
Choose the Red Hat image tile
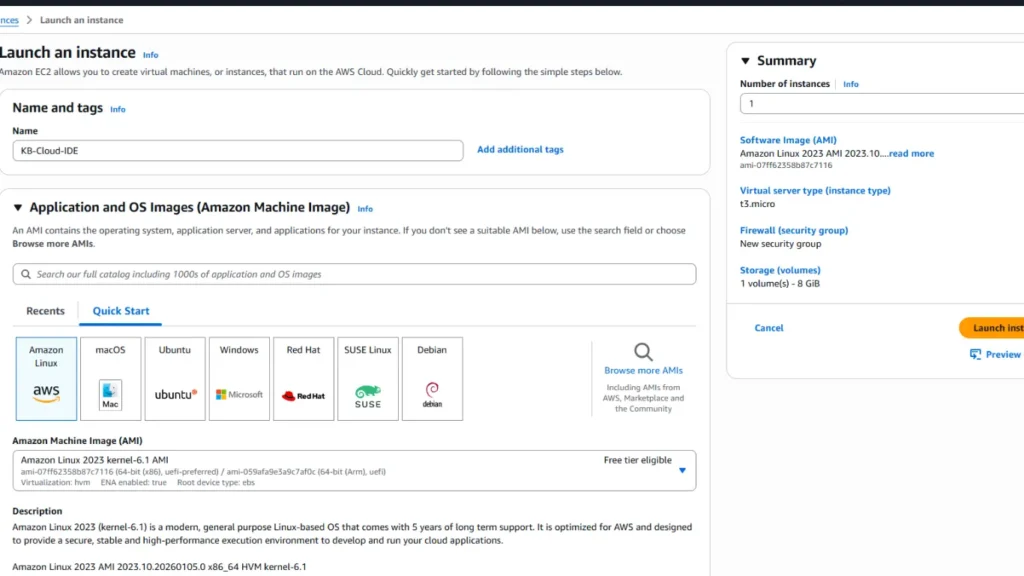point(303,378)
